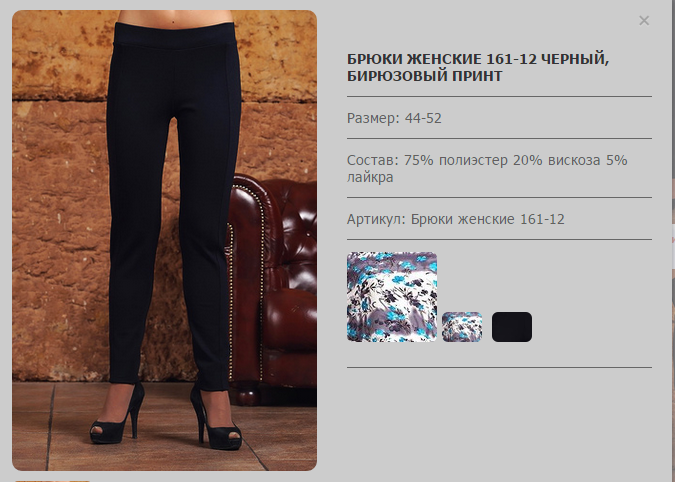This screenshot has height=482, width=675.
Task: Close the product popup with the X
Action: click(644, 20)
